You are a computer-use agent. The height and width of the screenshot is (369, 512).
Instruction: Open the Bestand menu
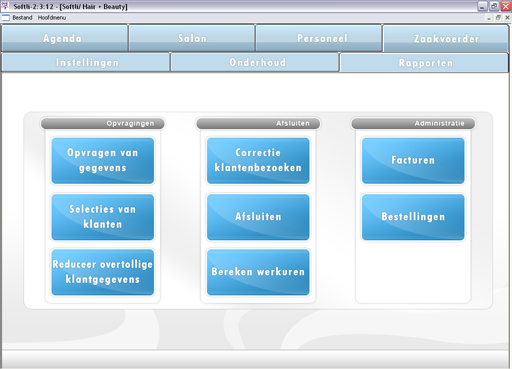pos(22,18)
